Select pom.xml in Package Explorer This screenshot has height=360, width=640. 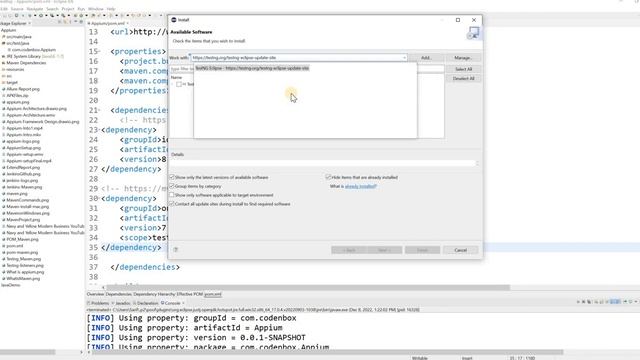point(15,246)
